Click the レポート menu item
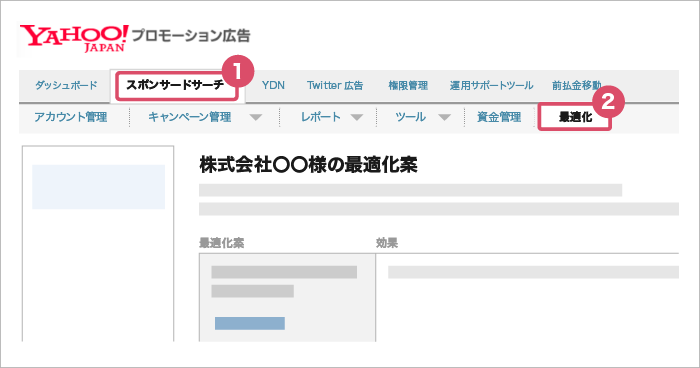Screen dimensions: 700x368 (321, 117)
